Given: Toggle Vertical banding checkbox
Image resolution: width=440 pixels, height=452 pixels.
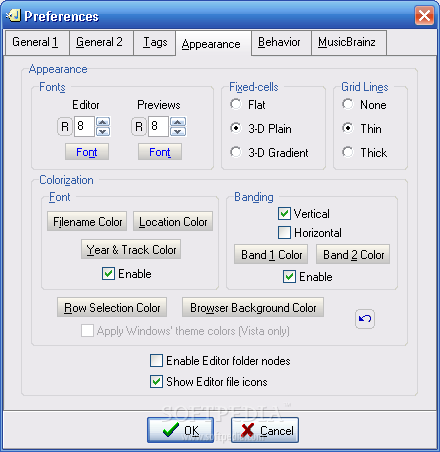Looking at the screenshot, I should coord(284,214).
